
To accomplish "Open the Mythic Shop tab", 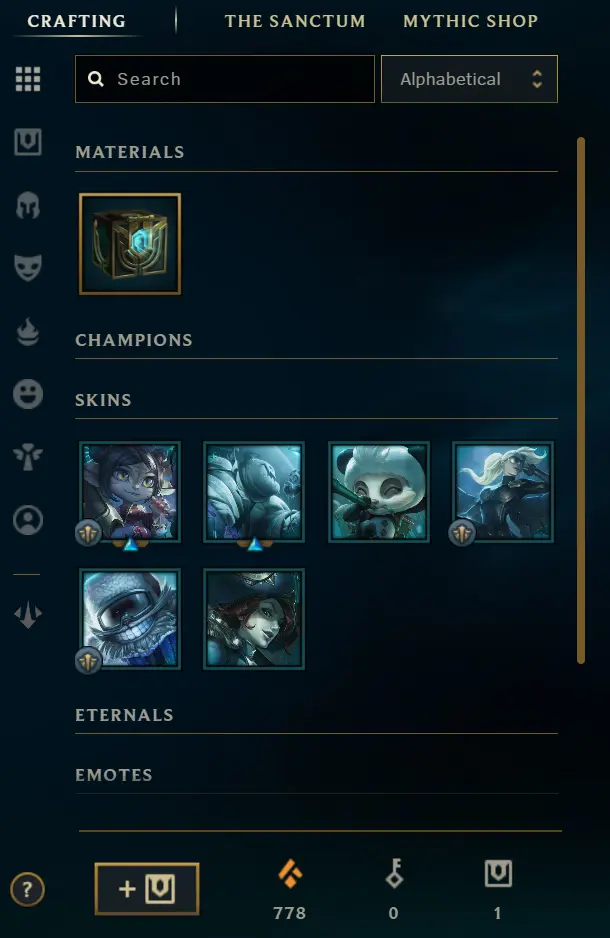I will (471, 21).
